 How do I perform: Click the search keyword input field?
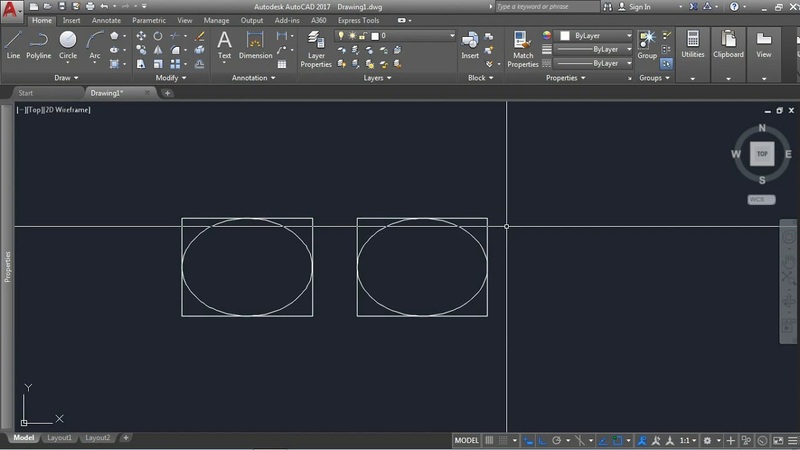pyautogui.click(x=547, y=7)
